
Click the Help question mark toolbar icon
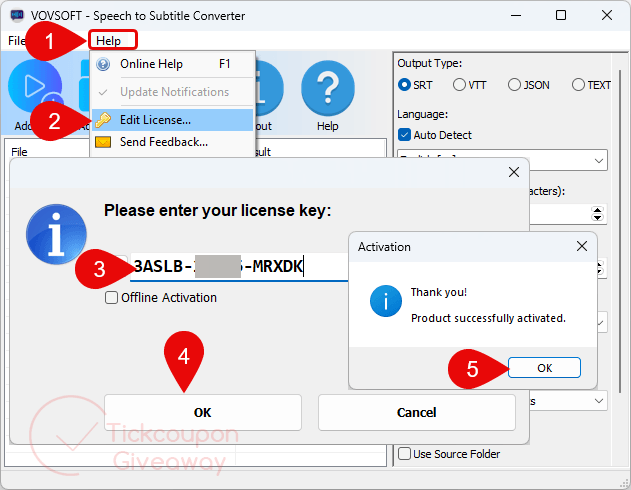pos(328,88)
